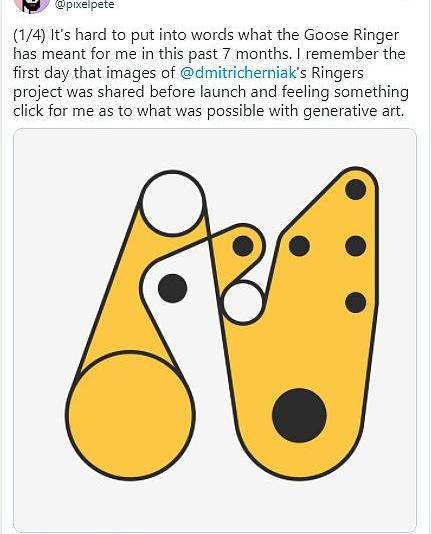Screen dimensions: 431x534
Task: Follow the @dmitricherniak mention link
Action: 238,73
